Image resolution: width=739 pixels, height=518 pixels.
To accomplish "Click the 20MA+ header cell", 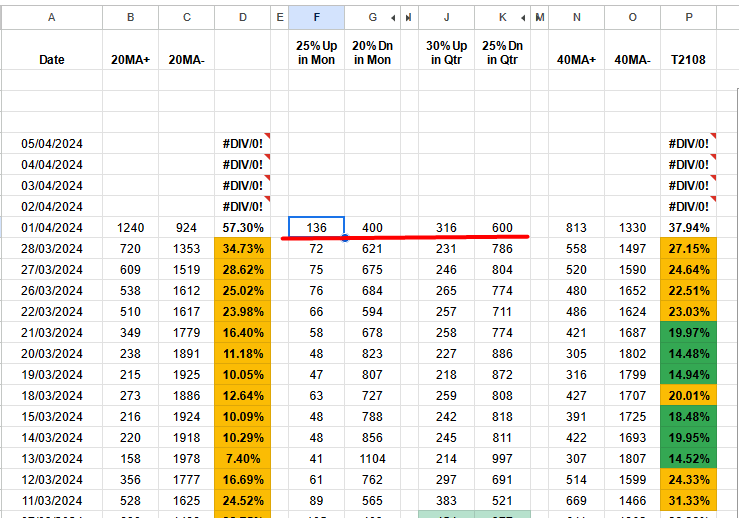I will pos(131,50).
